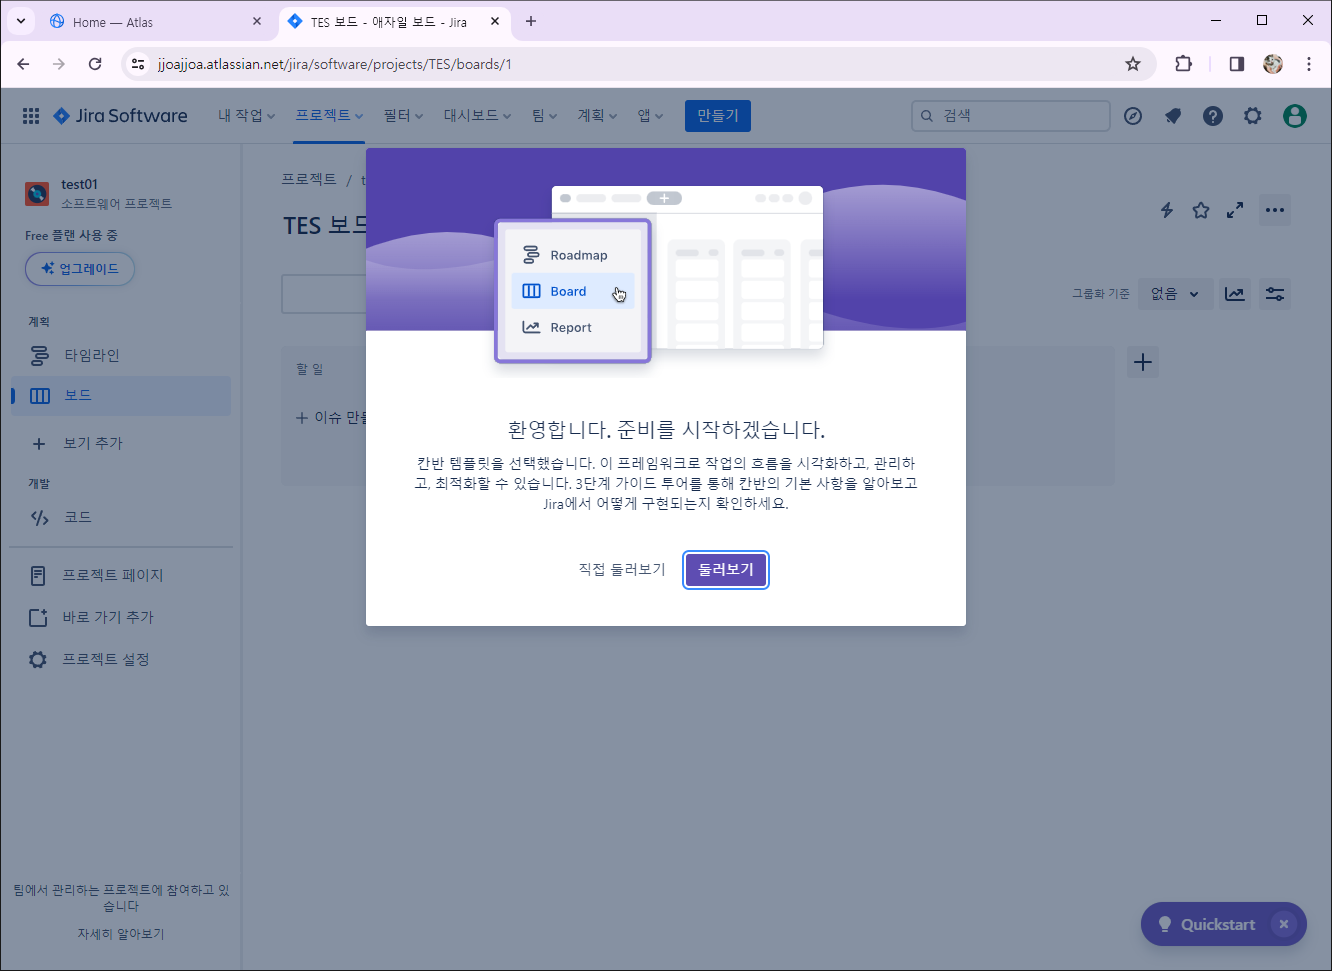The height and width of the screenshot is (971, 1332).
Task: Expand the 계획 dropdown in top nav
Action: (x=598, y=116)
